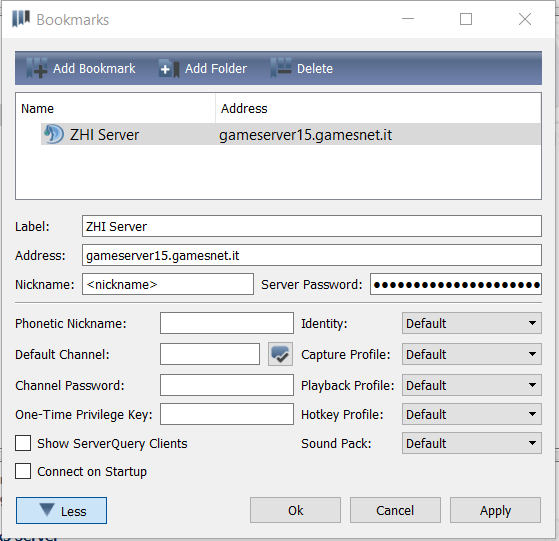Open the Hotkey Profile dropdown
This screenshot has width=559, height=541.
pyautogui.click(x=472, y=414)
